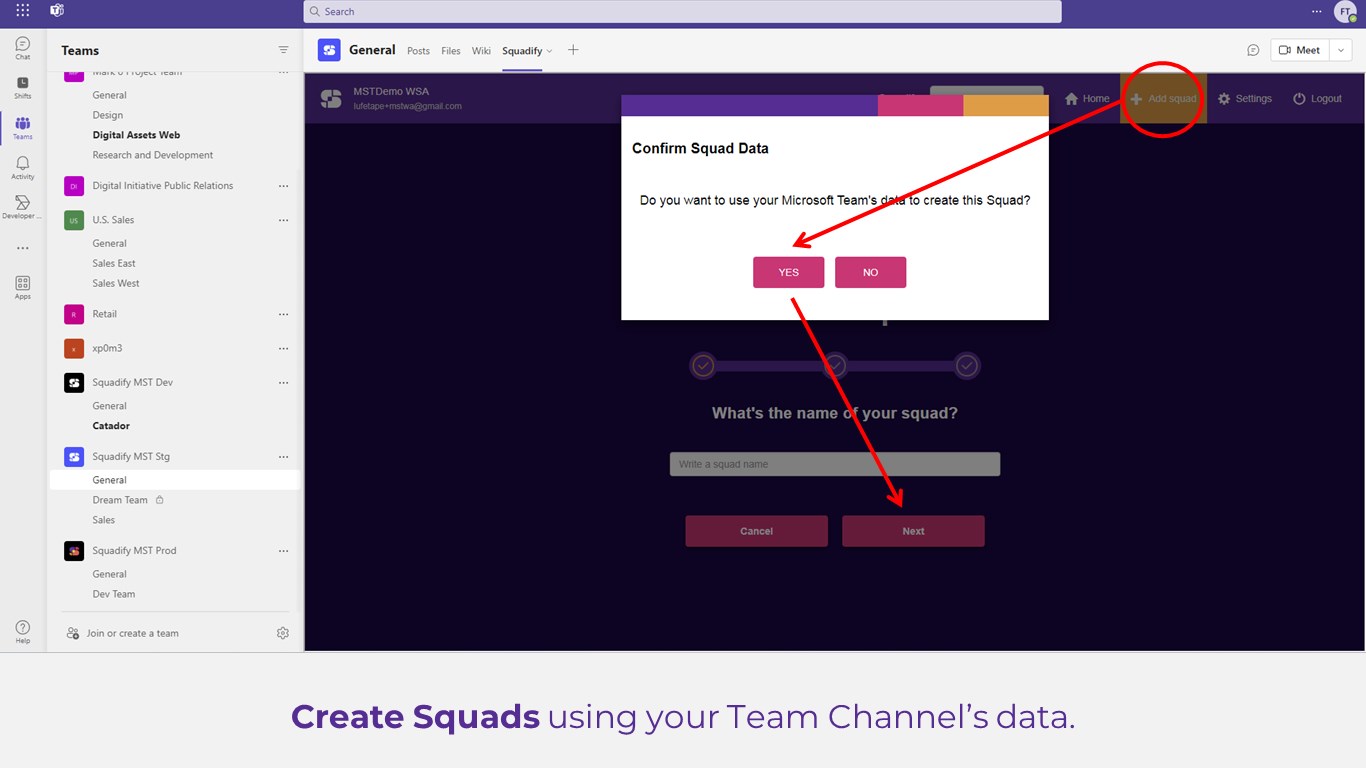Select the xp0m3 team
The width and height of the screenshot is (1366, 768).
107,348
